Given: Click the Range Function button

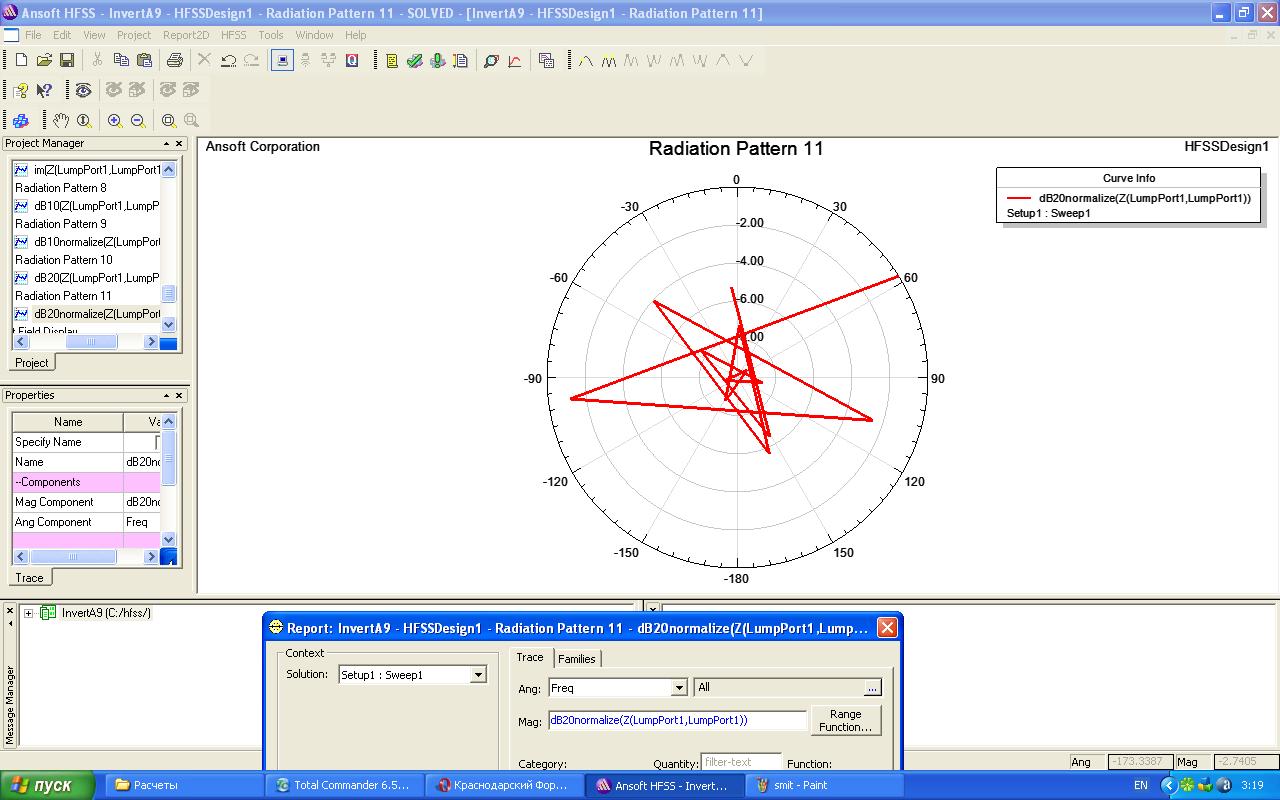Looking at the screenshot, I should [x=845, y=720].
